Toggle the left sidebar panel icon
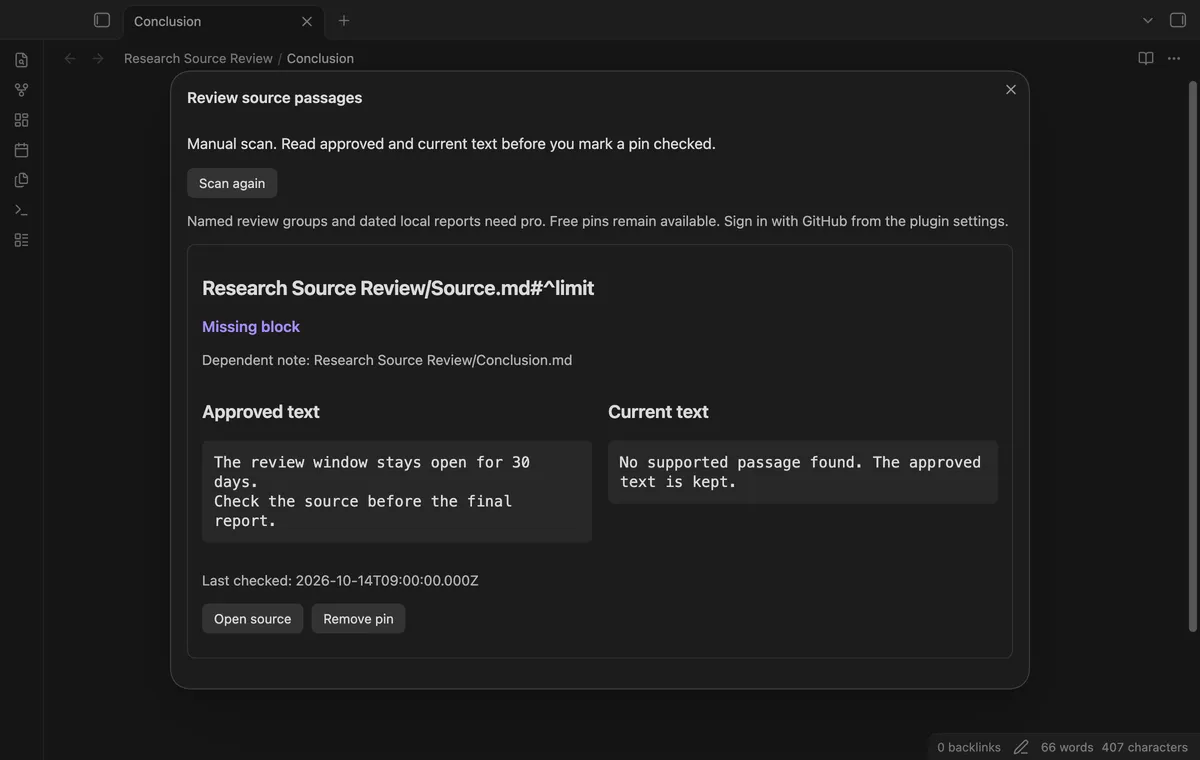This screenshot has width=1200, height=760. (x=101, y=20)
